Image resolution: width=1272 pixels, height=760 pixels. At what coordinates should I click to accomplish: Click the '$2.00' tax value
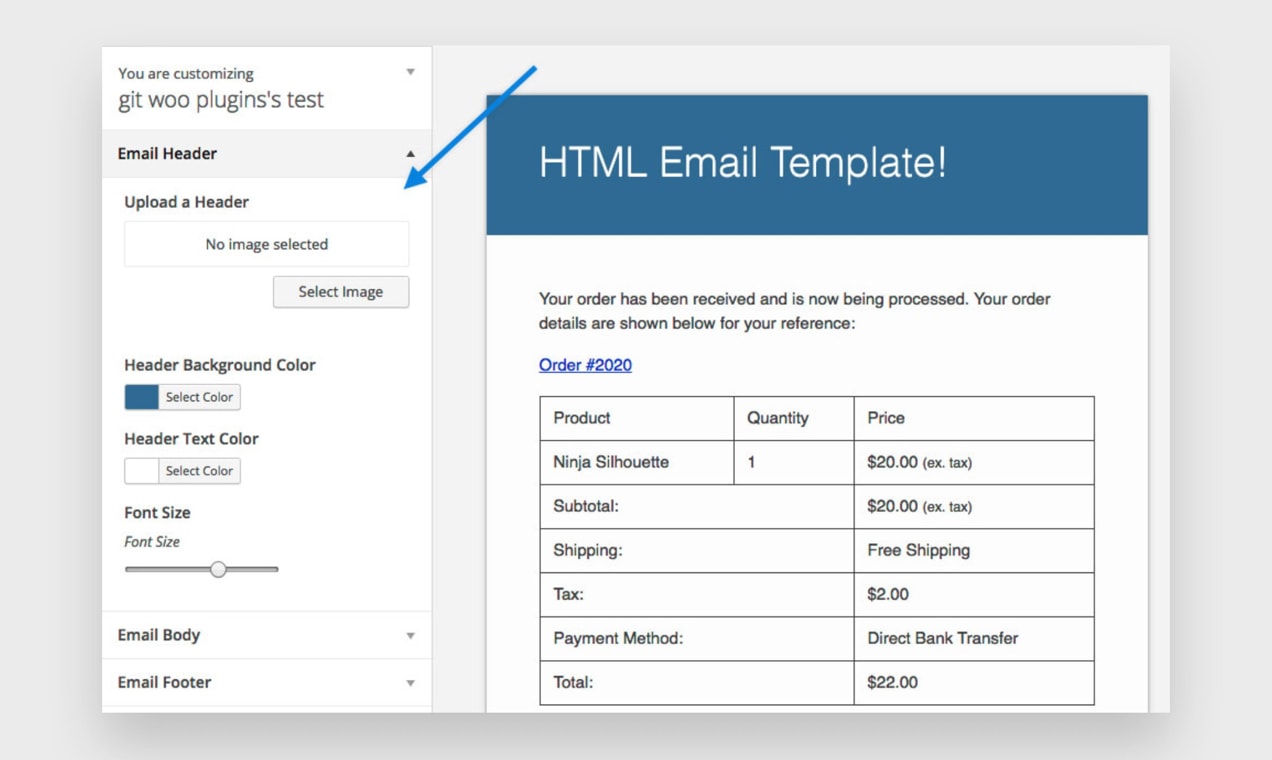(888, 595)
